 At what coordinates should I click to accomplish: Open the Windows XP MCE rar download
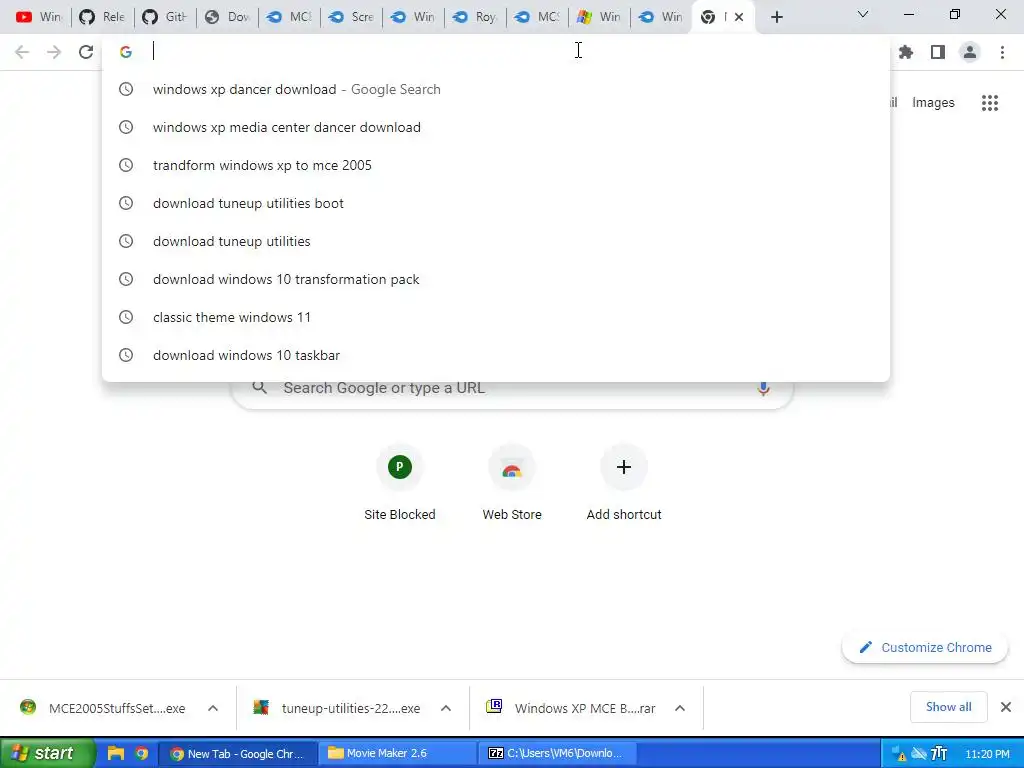point(571,708)
